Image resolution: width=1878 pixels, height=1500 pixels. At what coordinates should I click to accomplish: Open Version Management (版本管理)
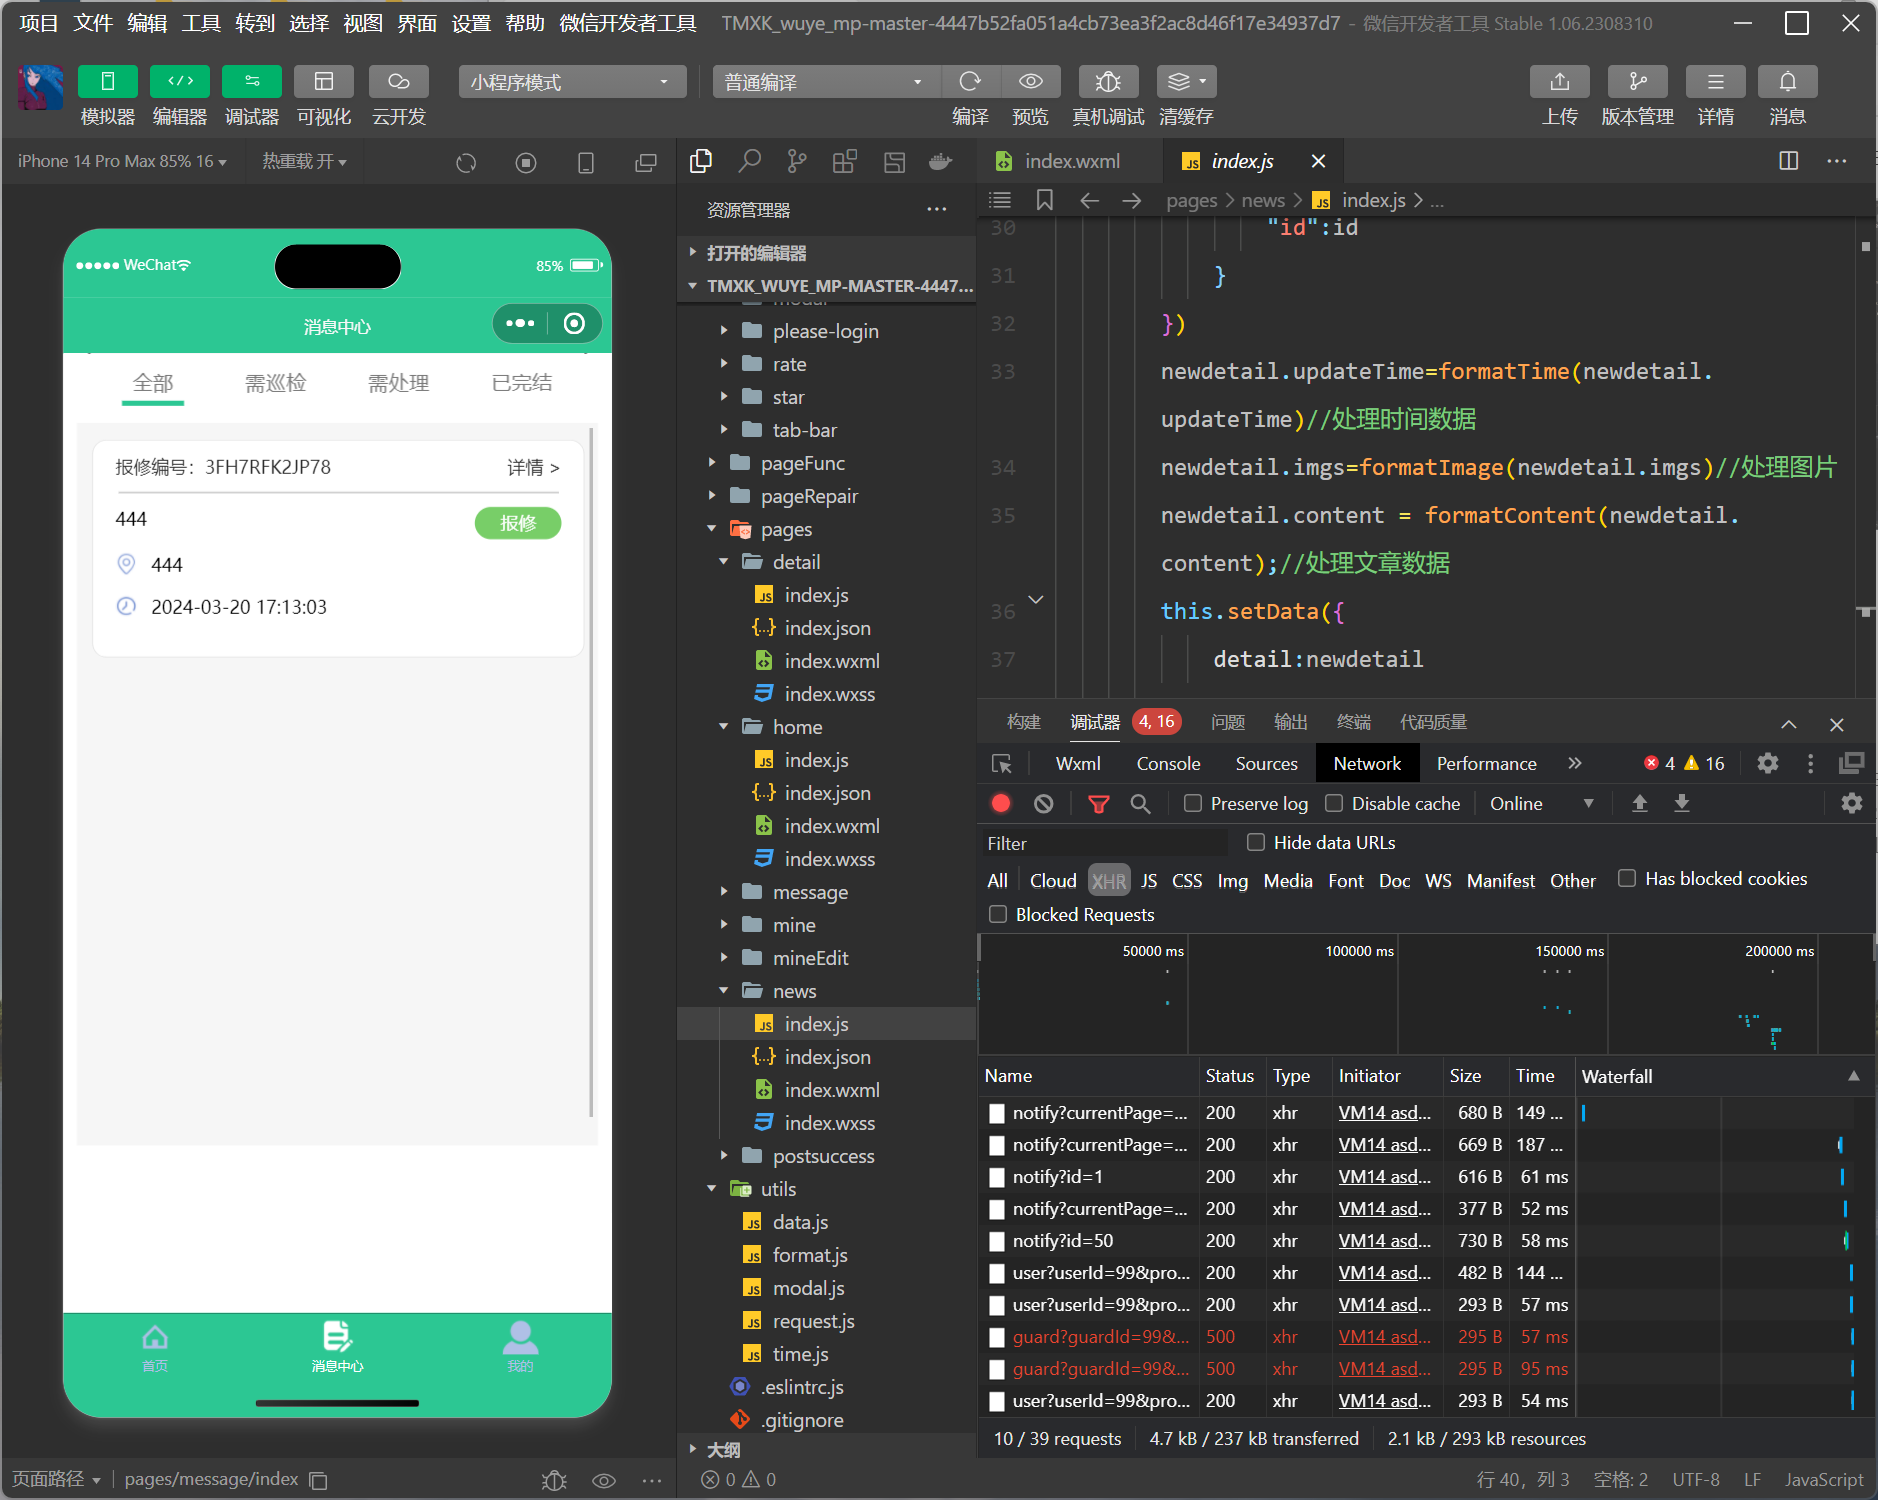click(x=1638, y=81)
